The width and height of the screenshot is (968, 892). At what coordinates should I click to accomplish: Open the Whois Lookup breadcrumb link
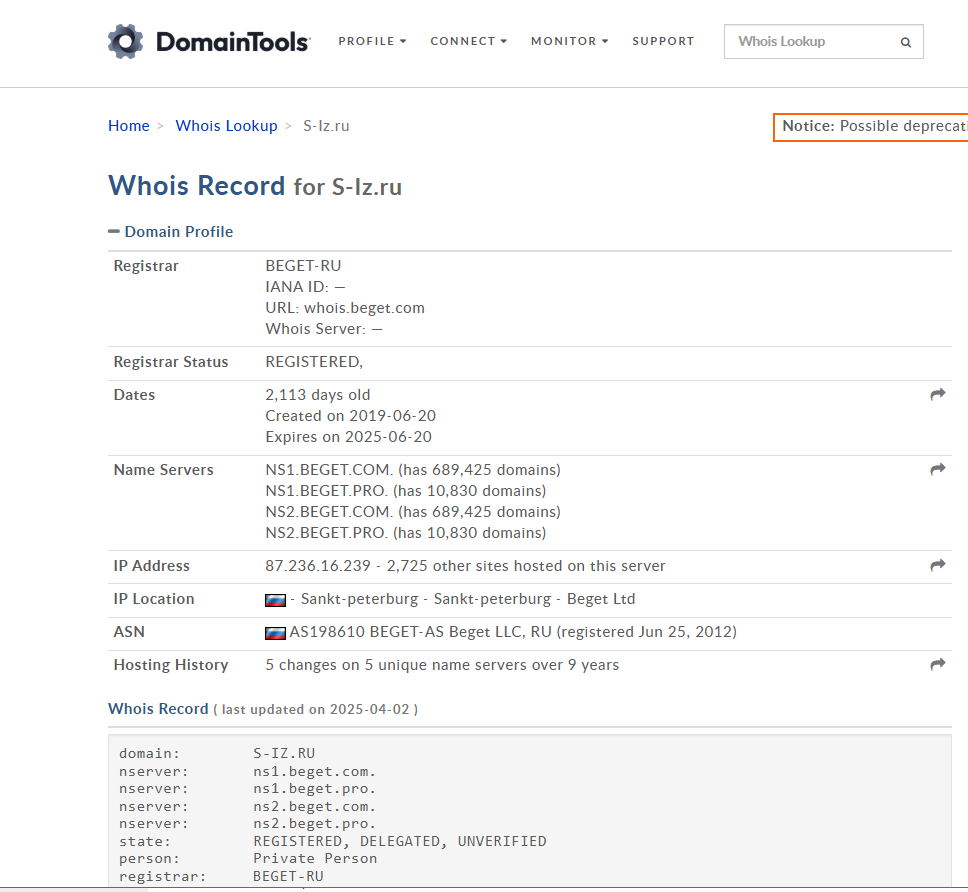[x=226, y=126]
